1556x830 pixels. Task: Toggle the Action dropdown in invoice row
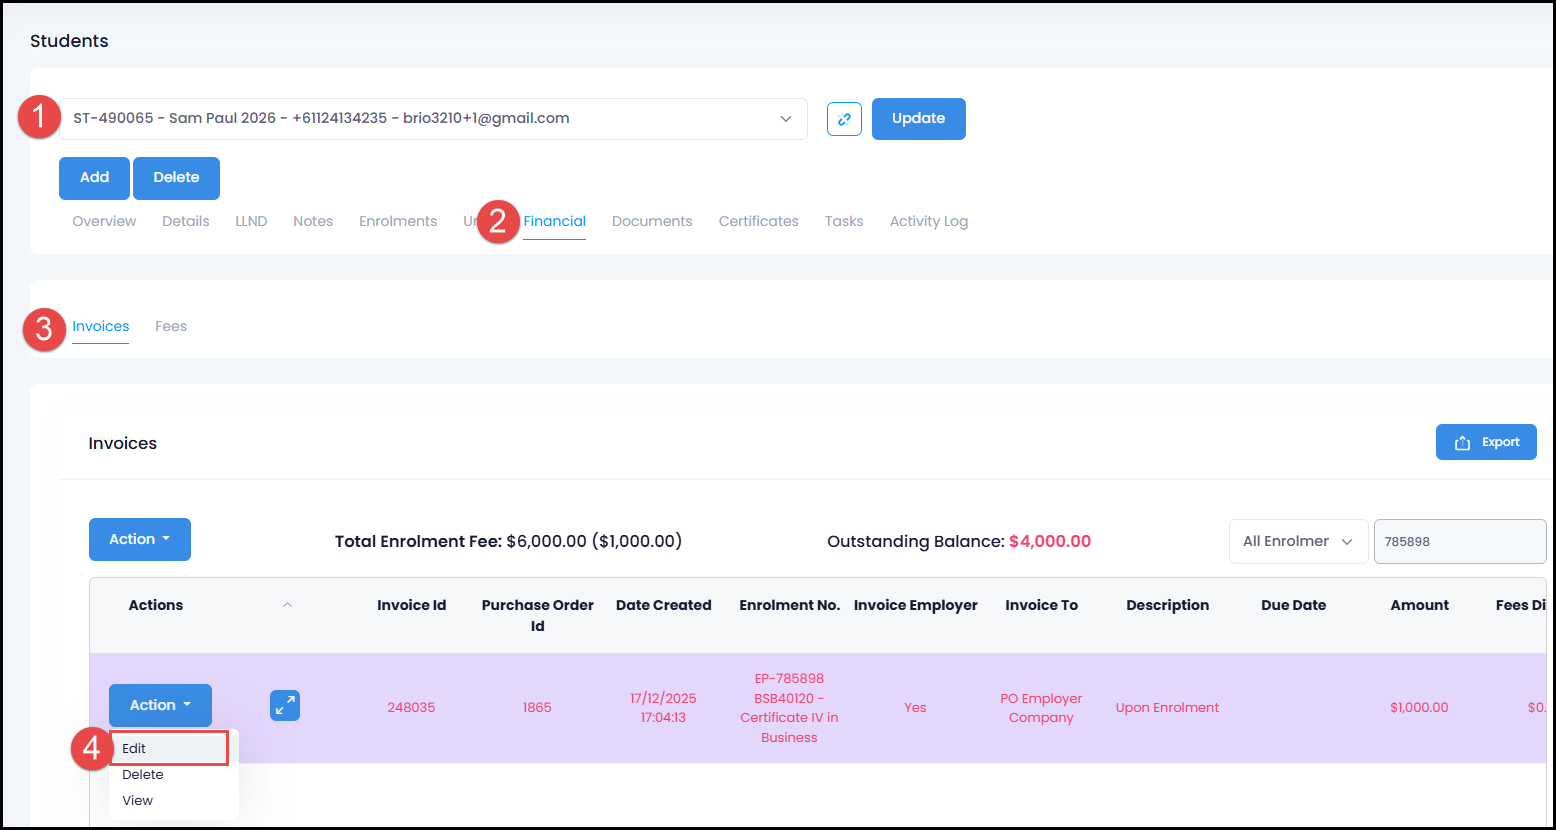click(160, 705)
